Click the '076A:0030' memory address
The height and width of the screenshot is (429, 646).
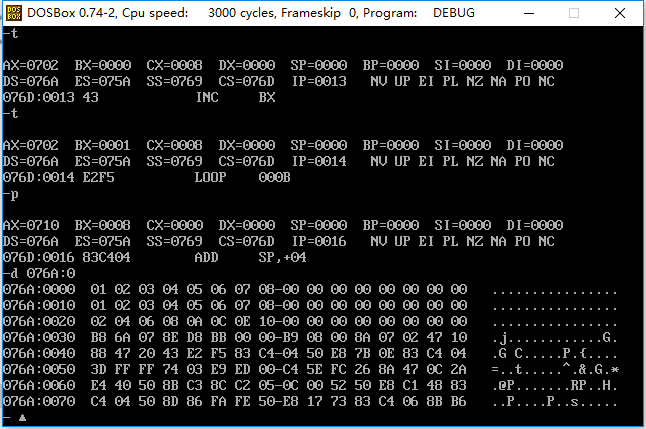[x=39, y=337]
